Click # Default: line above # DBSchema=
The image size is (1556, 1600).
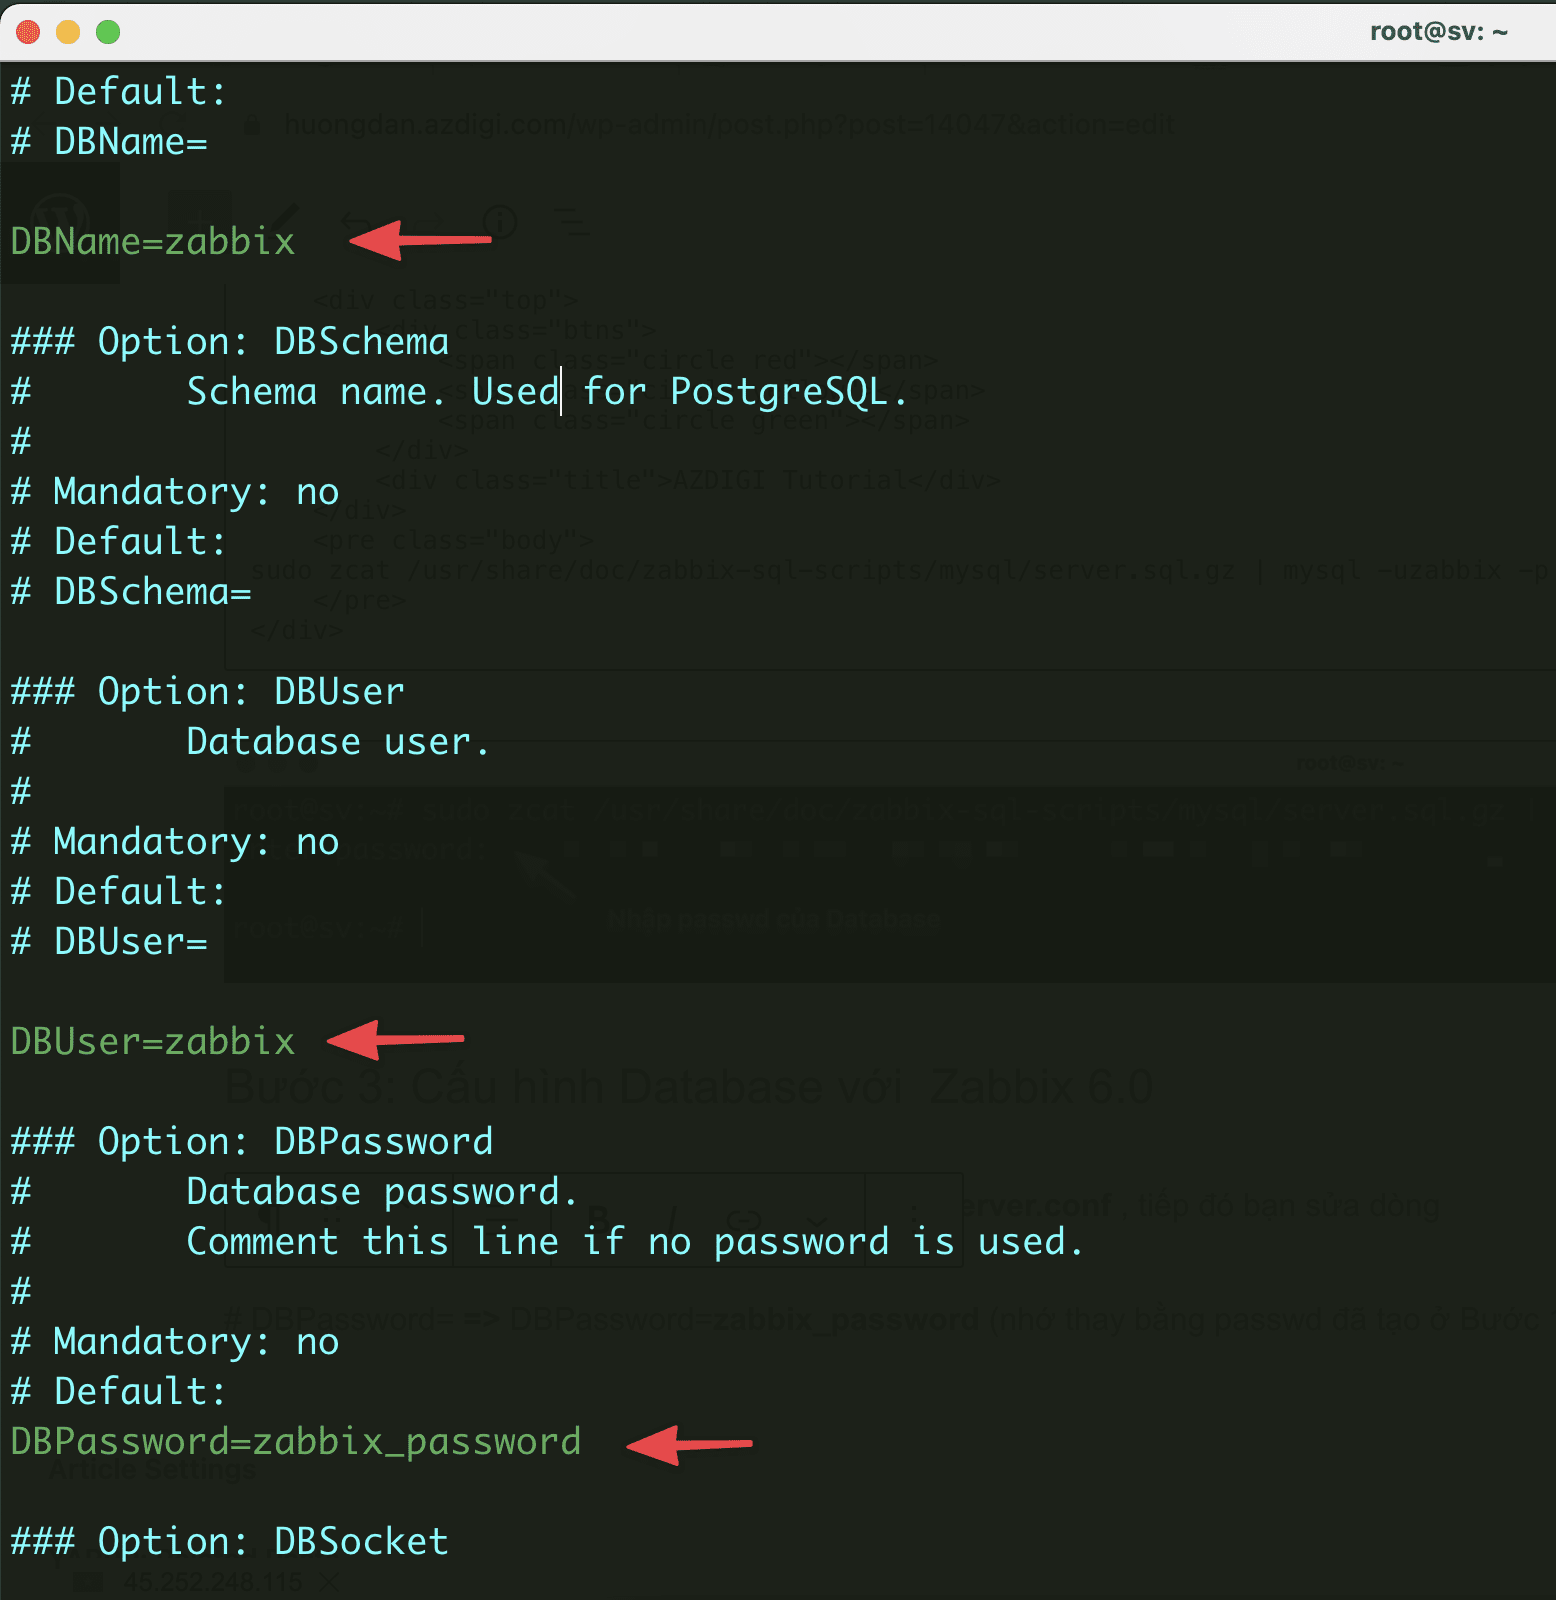click(x=119, y=542)
